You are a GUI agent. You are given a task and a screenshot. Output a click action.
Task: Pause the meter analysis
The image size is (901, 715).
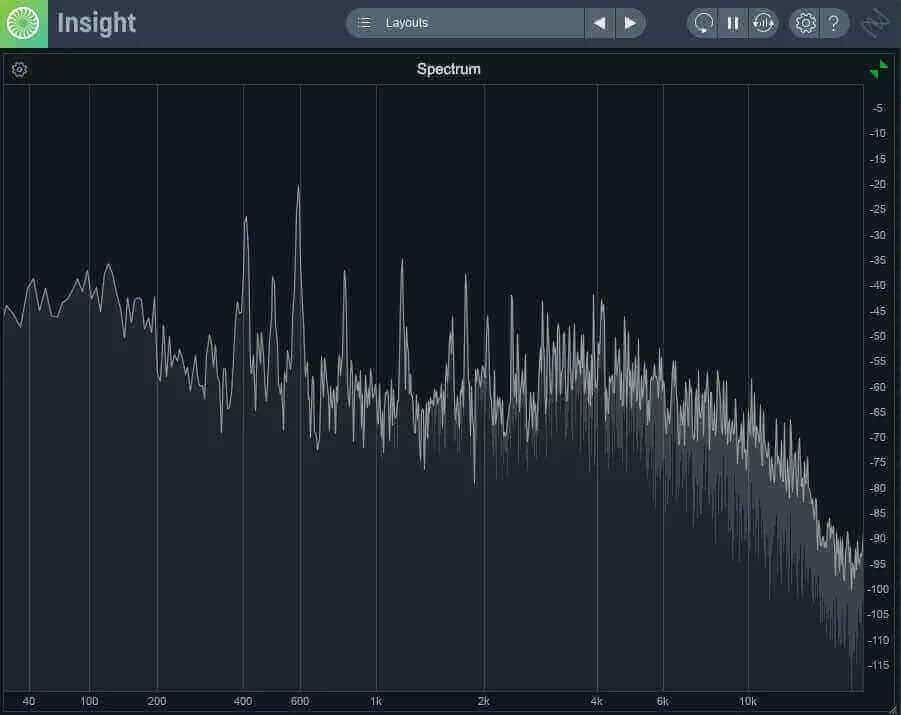point(733,23)
